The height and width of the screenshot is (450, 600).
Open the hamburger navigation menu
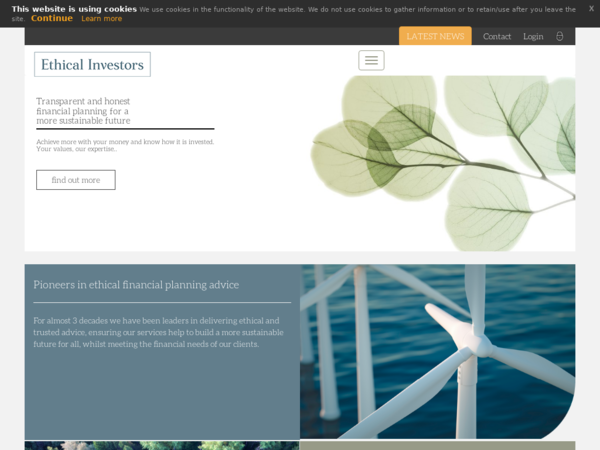[x=371, y=60]
